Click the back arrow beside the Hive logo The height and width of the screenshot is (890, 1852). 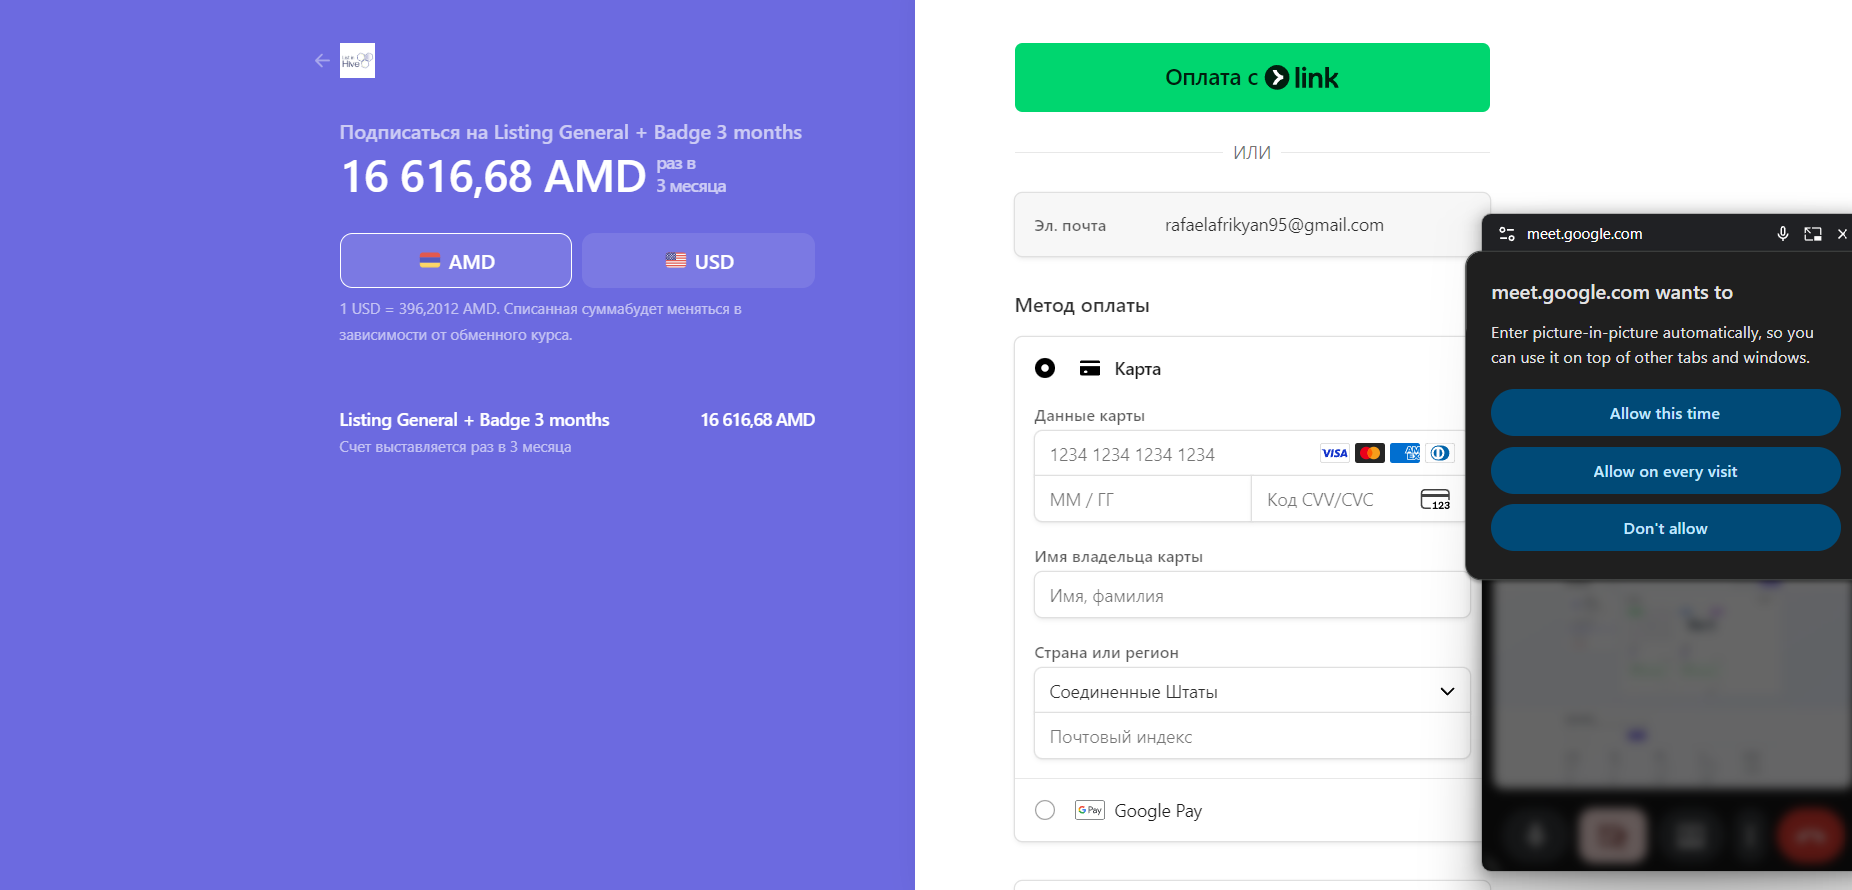(x=322, y=61)
